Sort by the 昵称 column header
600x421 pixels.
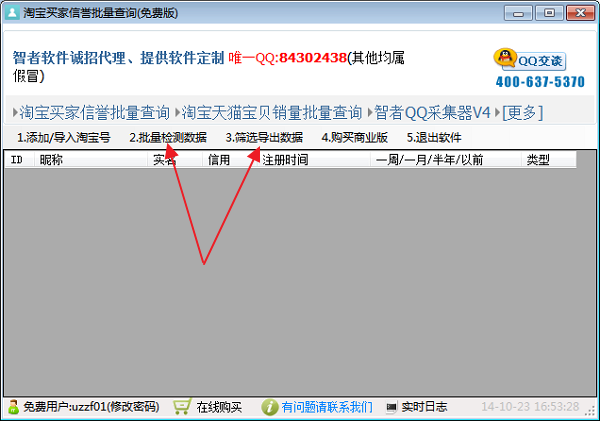click(91, 160)
